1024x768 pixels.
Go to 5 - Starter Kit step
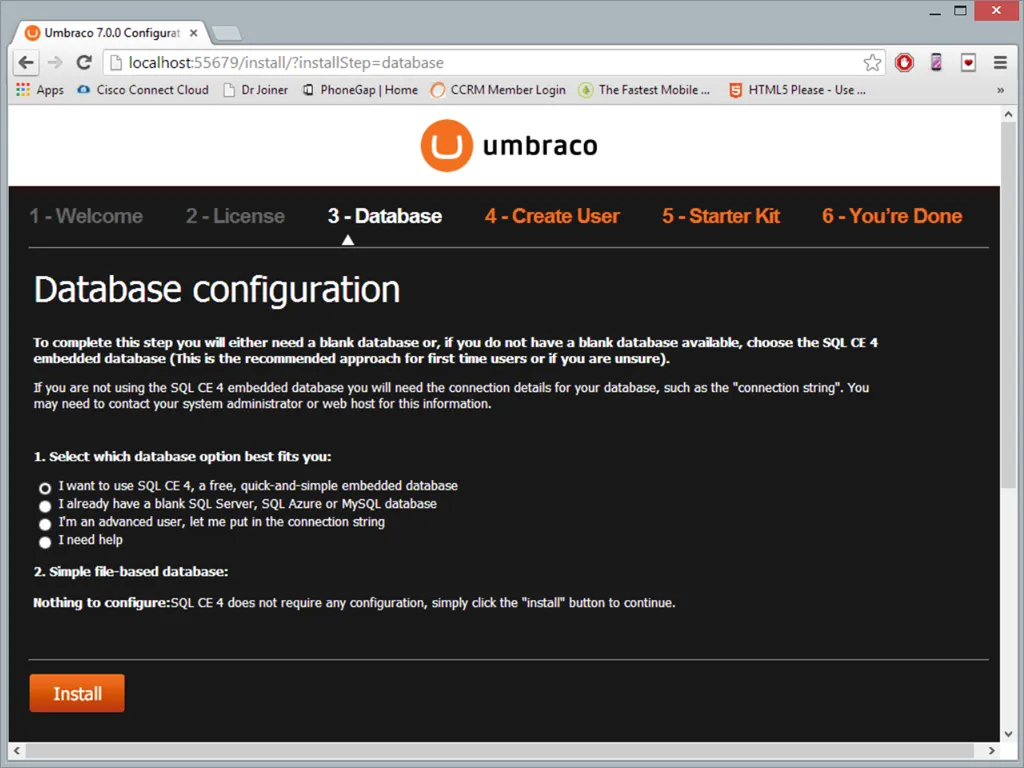[720, 216]
